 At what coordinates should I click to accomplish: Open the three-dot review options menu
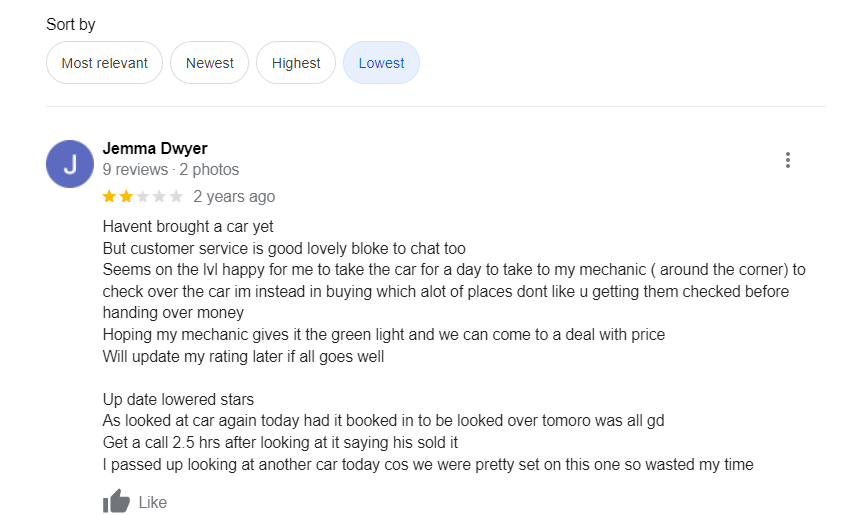tap(788, 160)
